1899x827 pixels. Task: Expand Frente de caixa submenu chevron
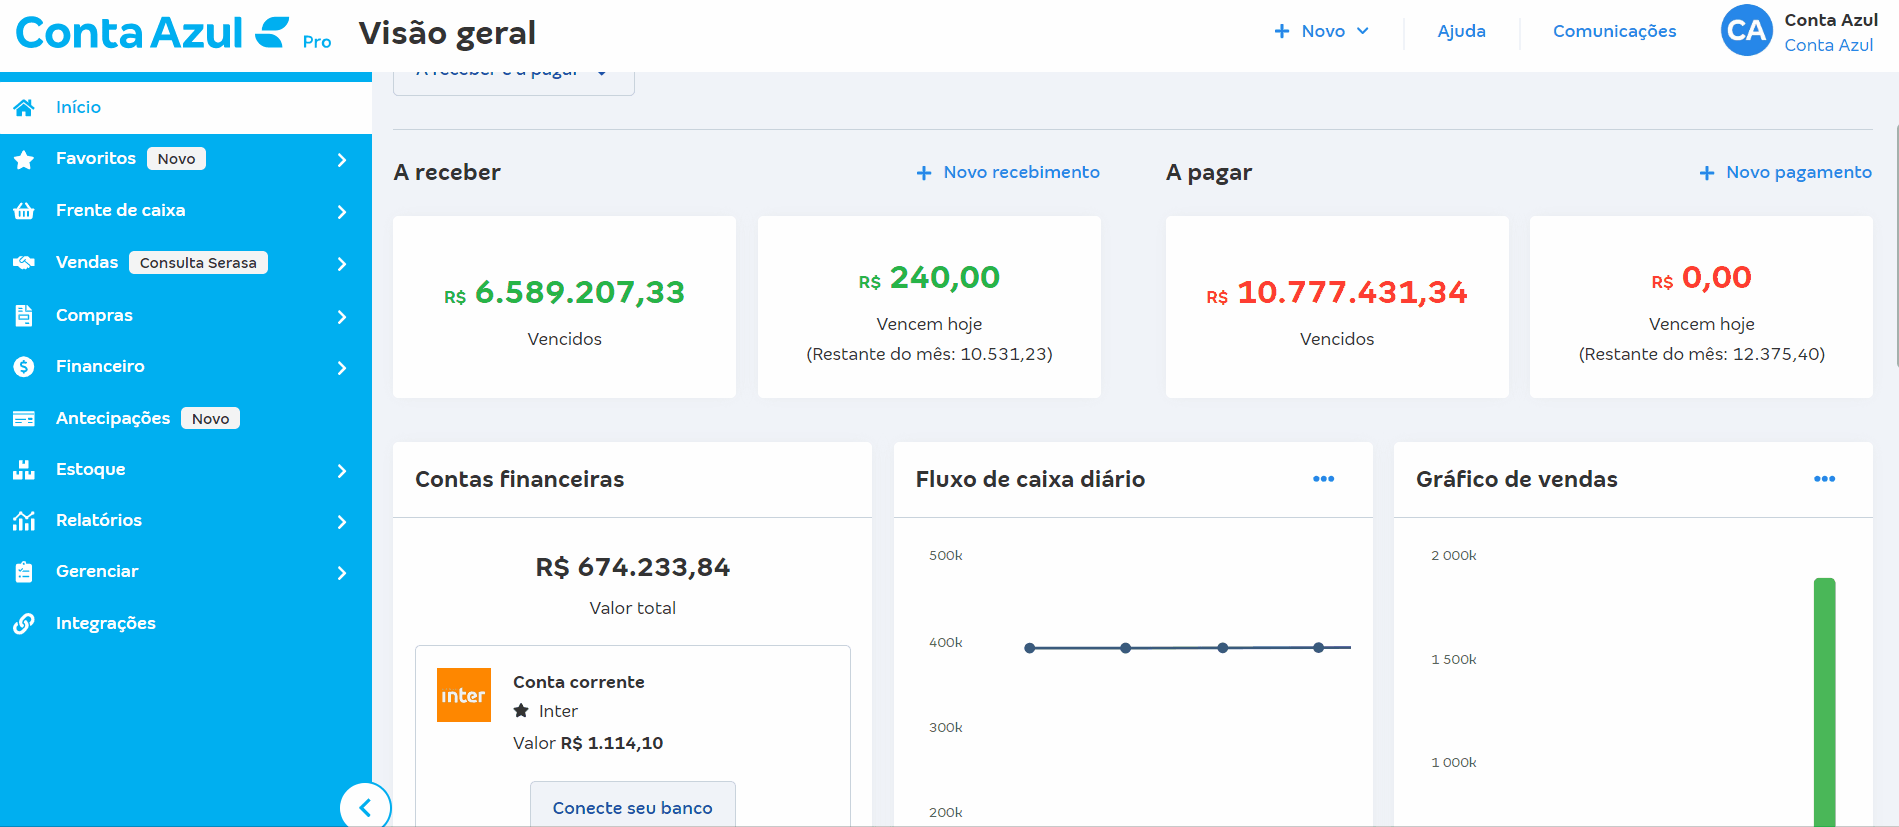342,212
